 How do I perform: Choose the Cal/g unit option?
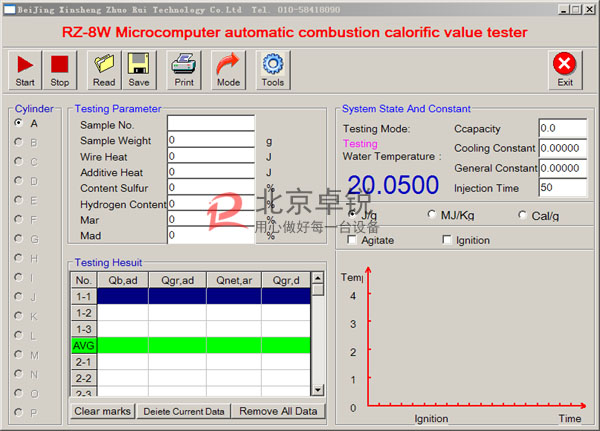coord(522,215)
